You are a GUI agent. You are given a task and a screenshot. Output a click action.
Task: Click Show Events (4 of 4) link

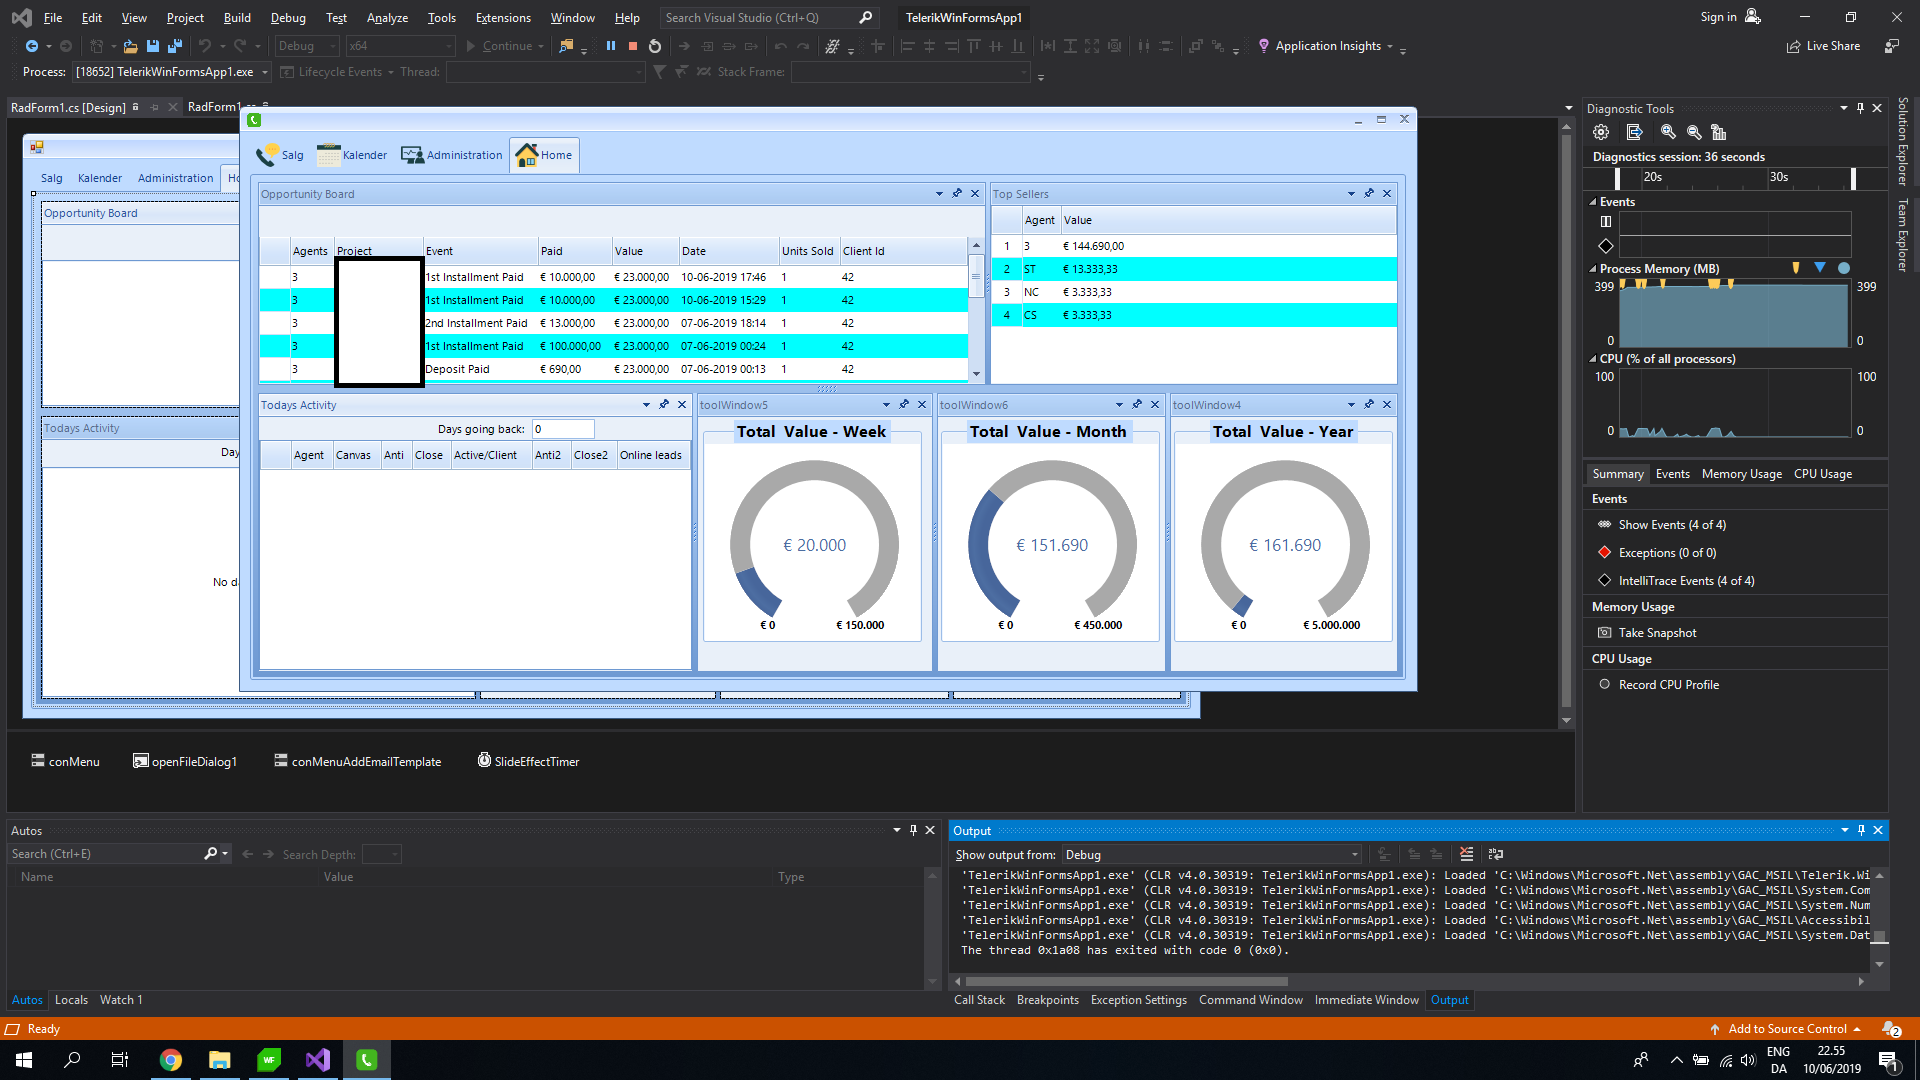(1671, 525)
